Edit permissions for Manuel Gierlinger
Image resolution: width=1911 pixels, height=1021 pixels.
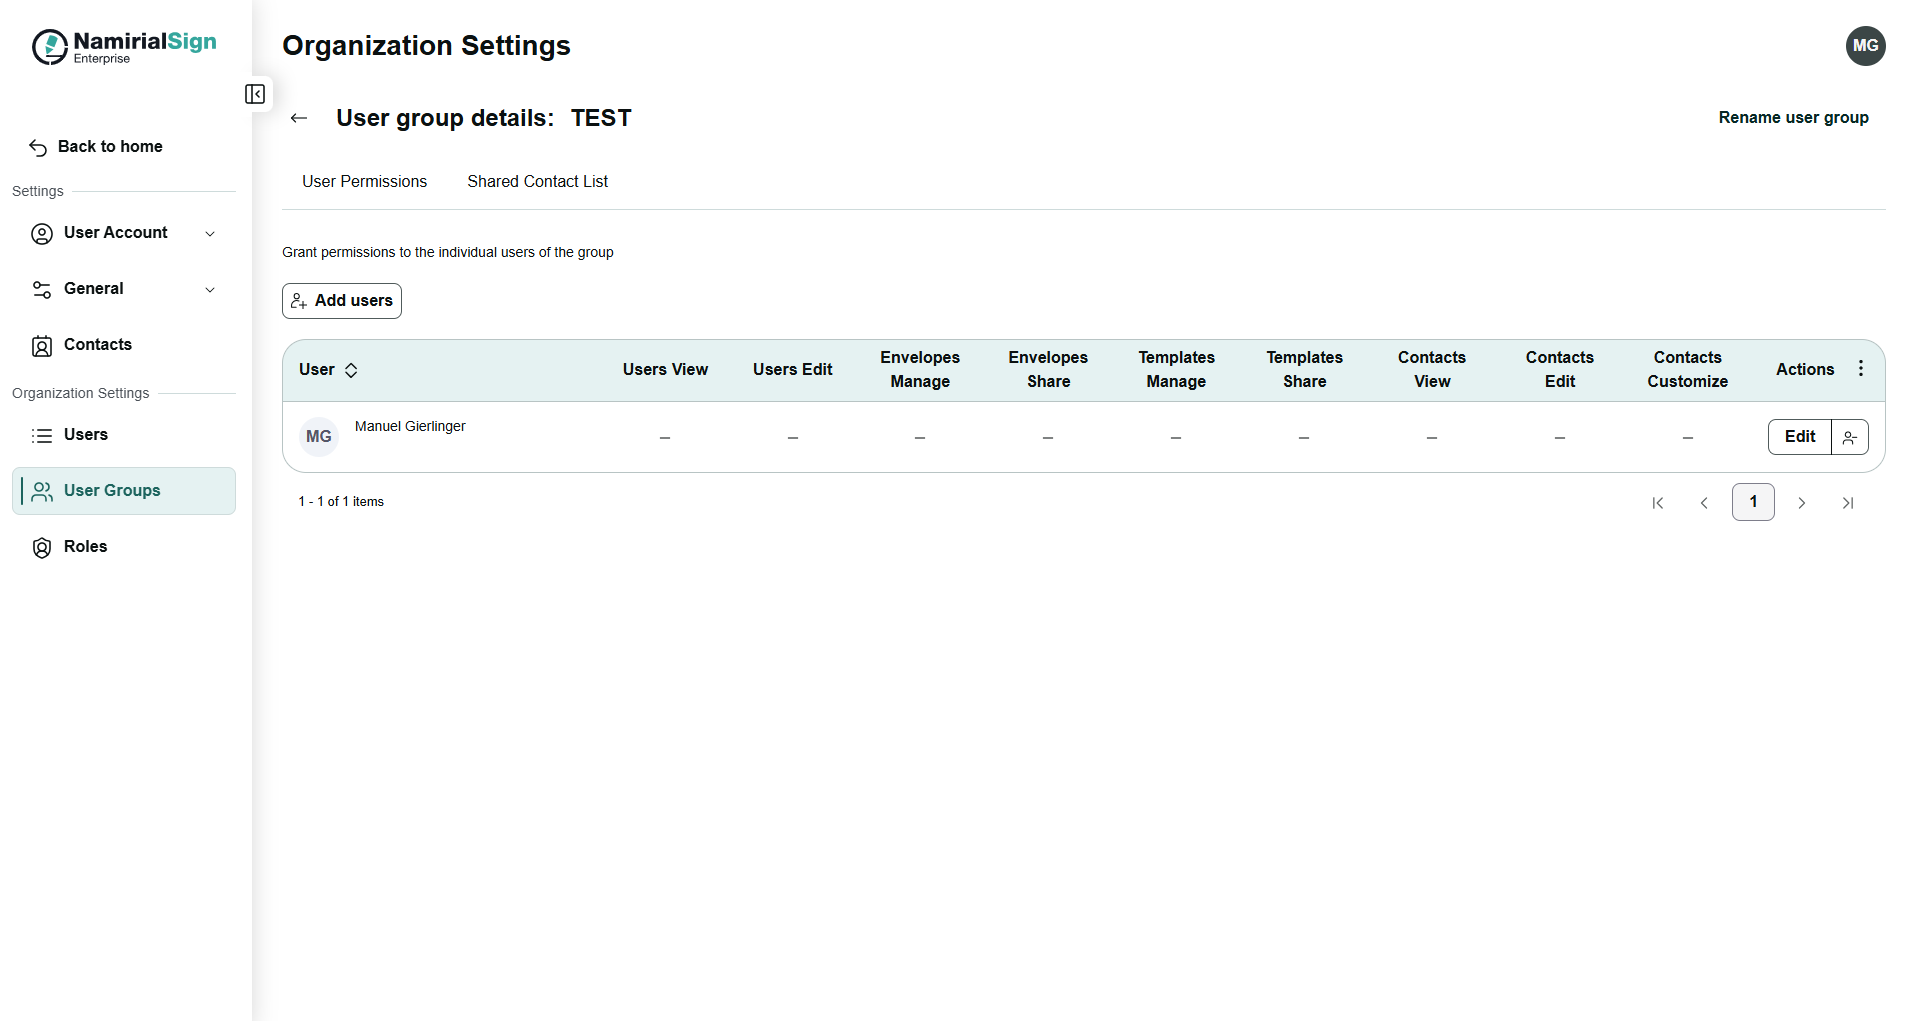(1799, 437)
